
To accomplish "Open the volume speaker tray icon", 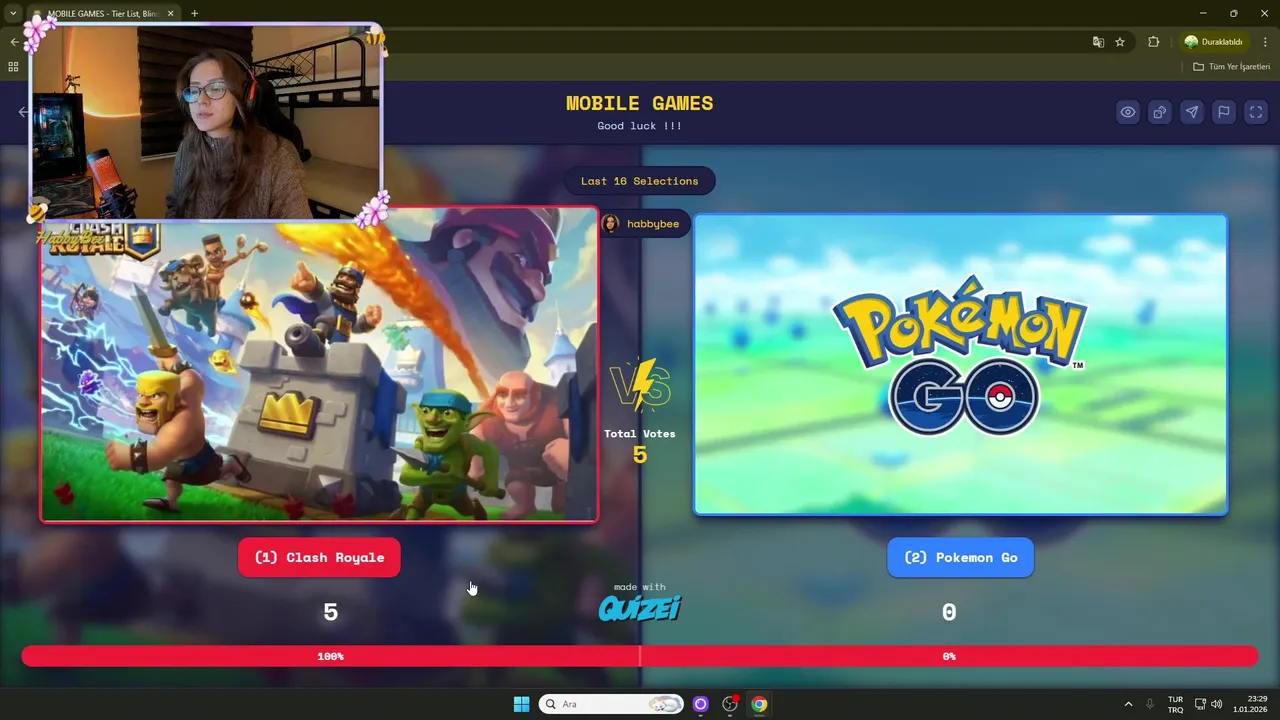I will (1217, 704).
